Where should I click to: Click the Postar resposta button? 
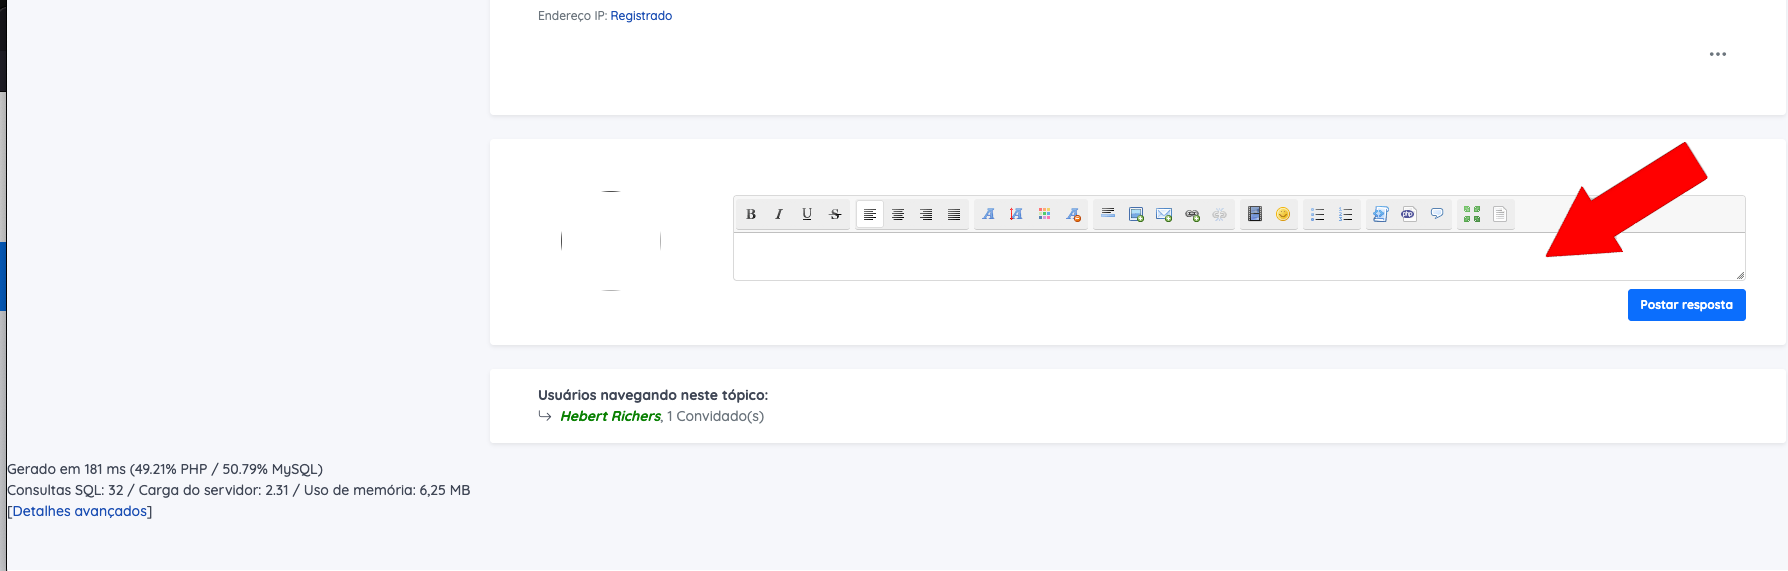[1686, 305]
